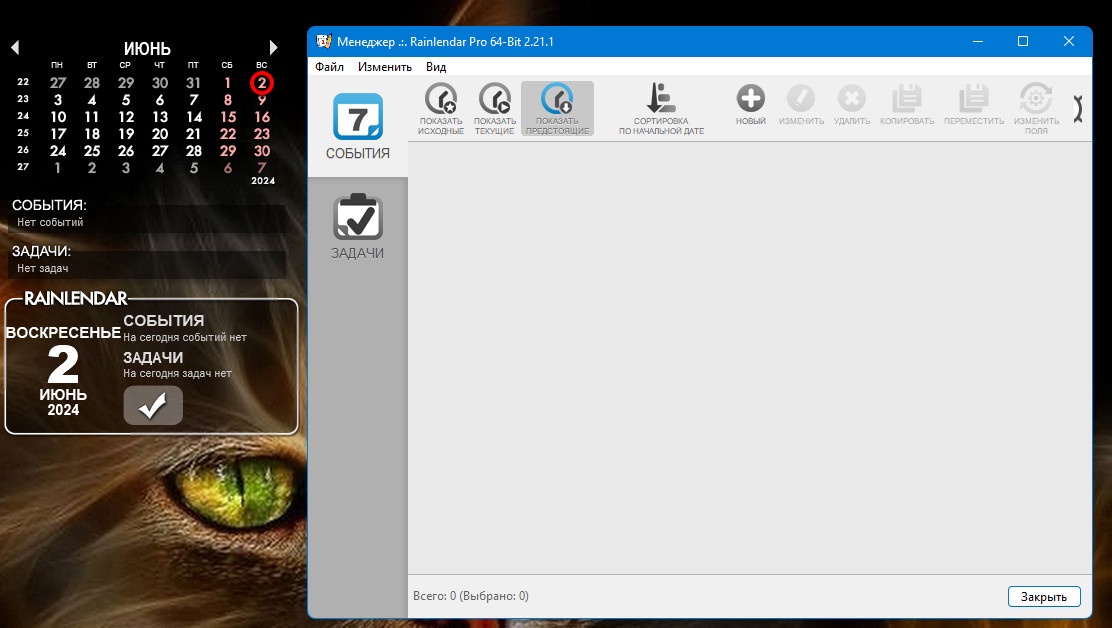Select June 28 in calendar widget

pos(194,151)
